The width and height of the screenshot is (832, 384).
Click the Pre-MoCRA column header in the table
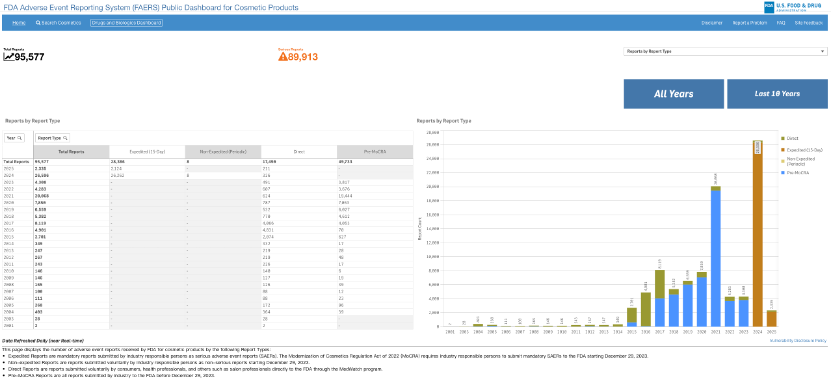click(375, 152)
